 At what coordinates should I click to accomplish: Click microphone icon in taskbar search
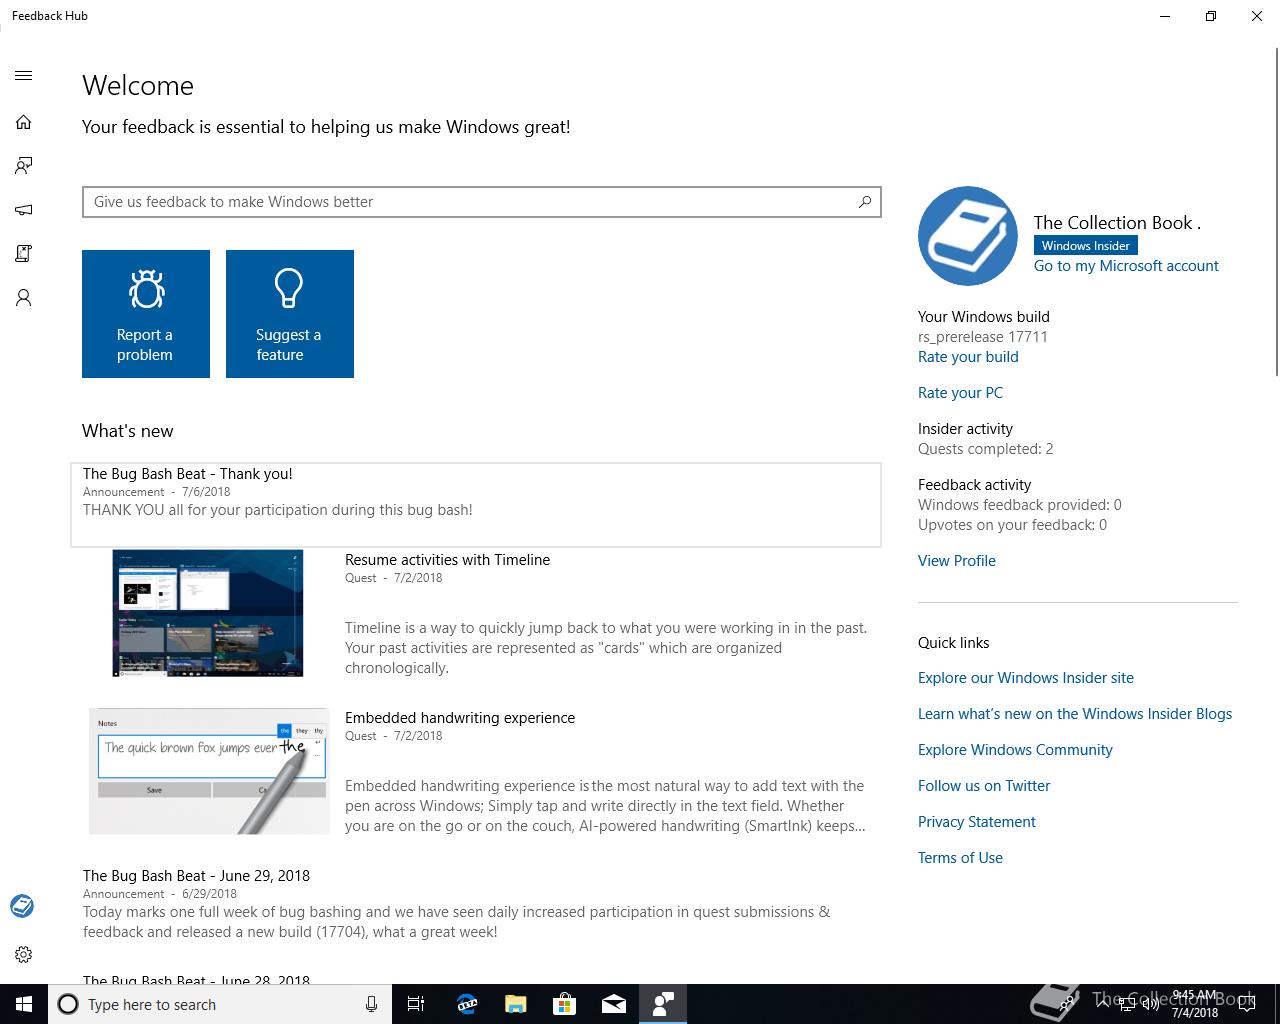pyautogui.click(x=371, y=1004)
